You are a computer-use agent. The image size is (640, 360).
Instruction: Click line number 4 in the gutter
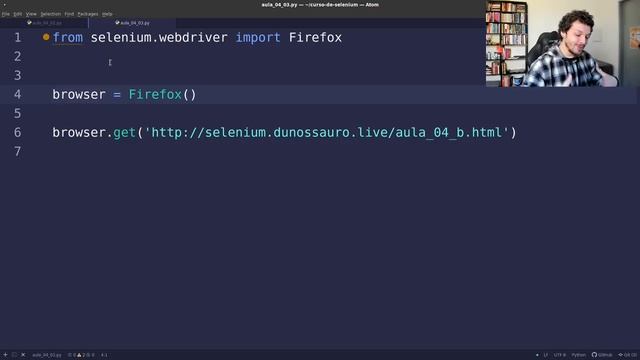coord(17,95)
